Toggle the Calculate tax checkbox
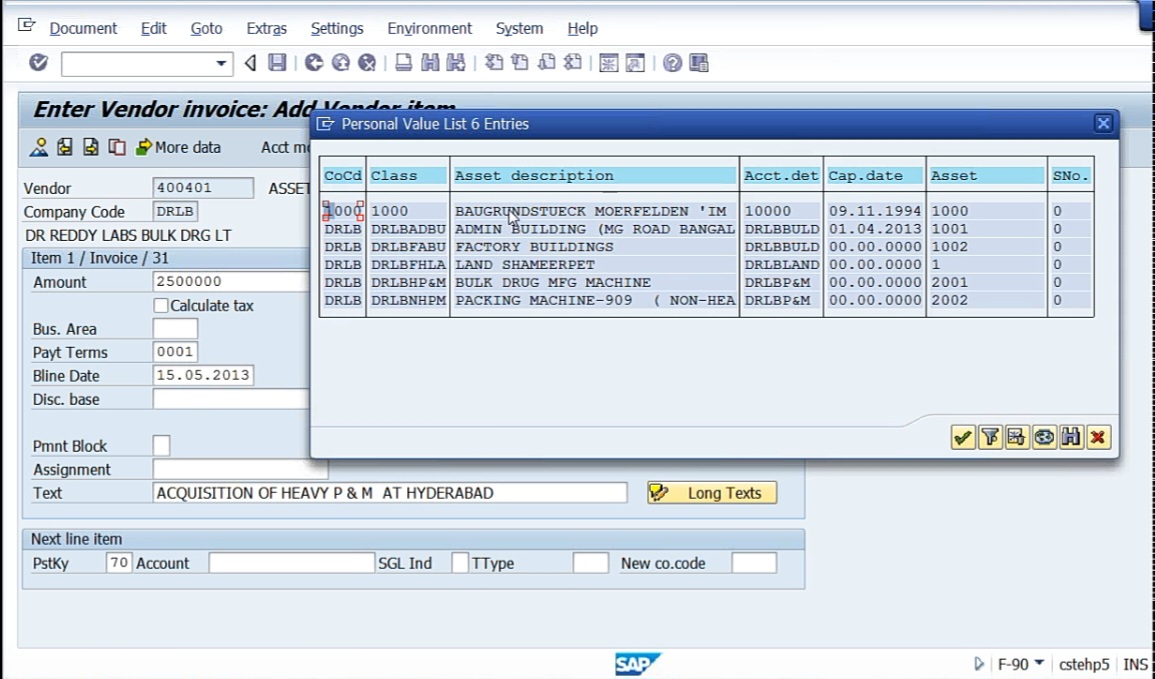Viewport: 1155px width, 679px height. tap(161, 306)
